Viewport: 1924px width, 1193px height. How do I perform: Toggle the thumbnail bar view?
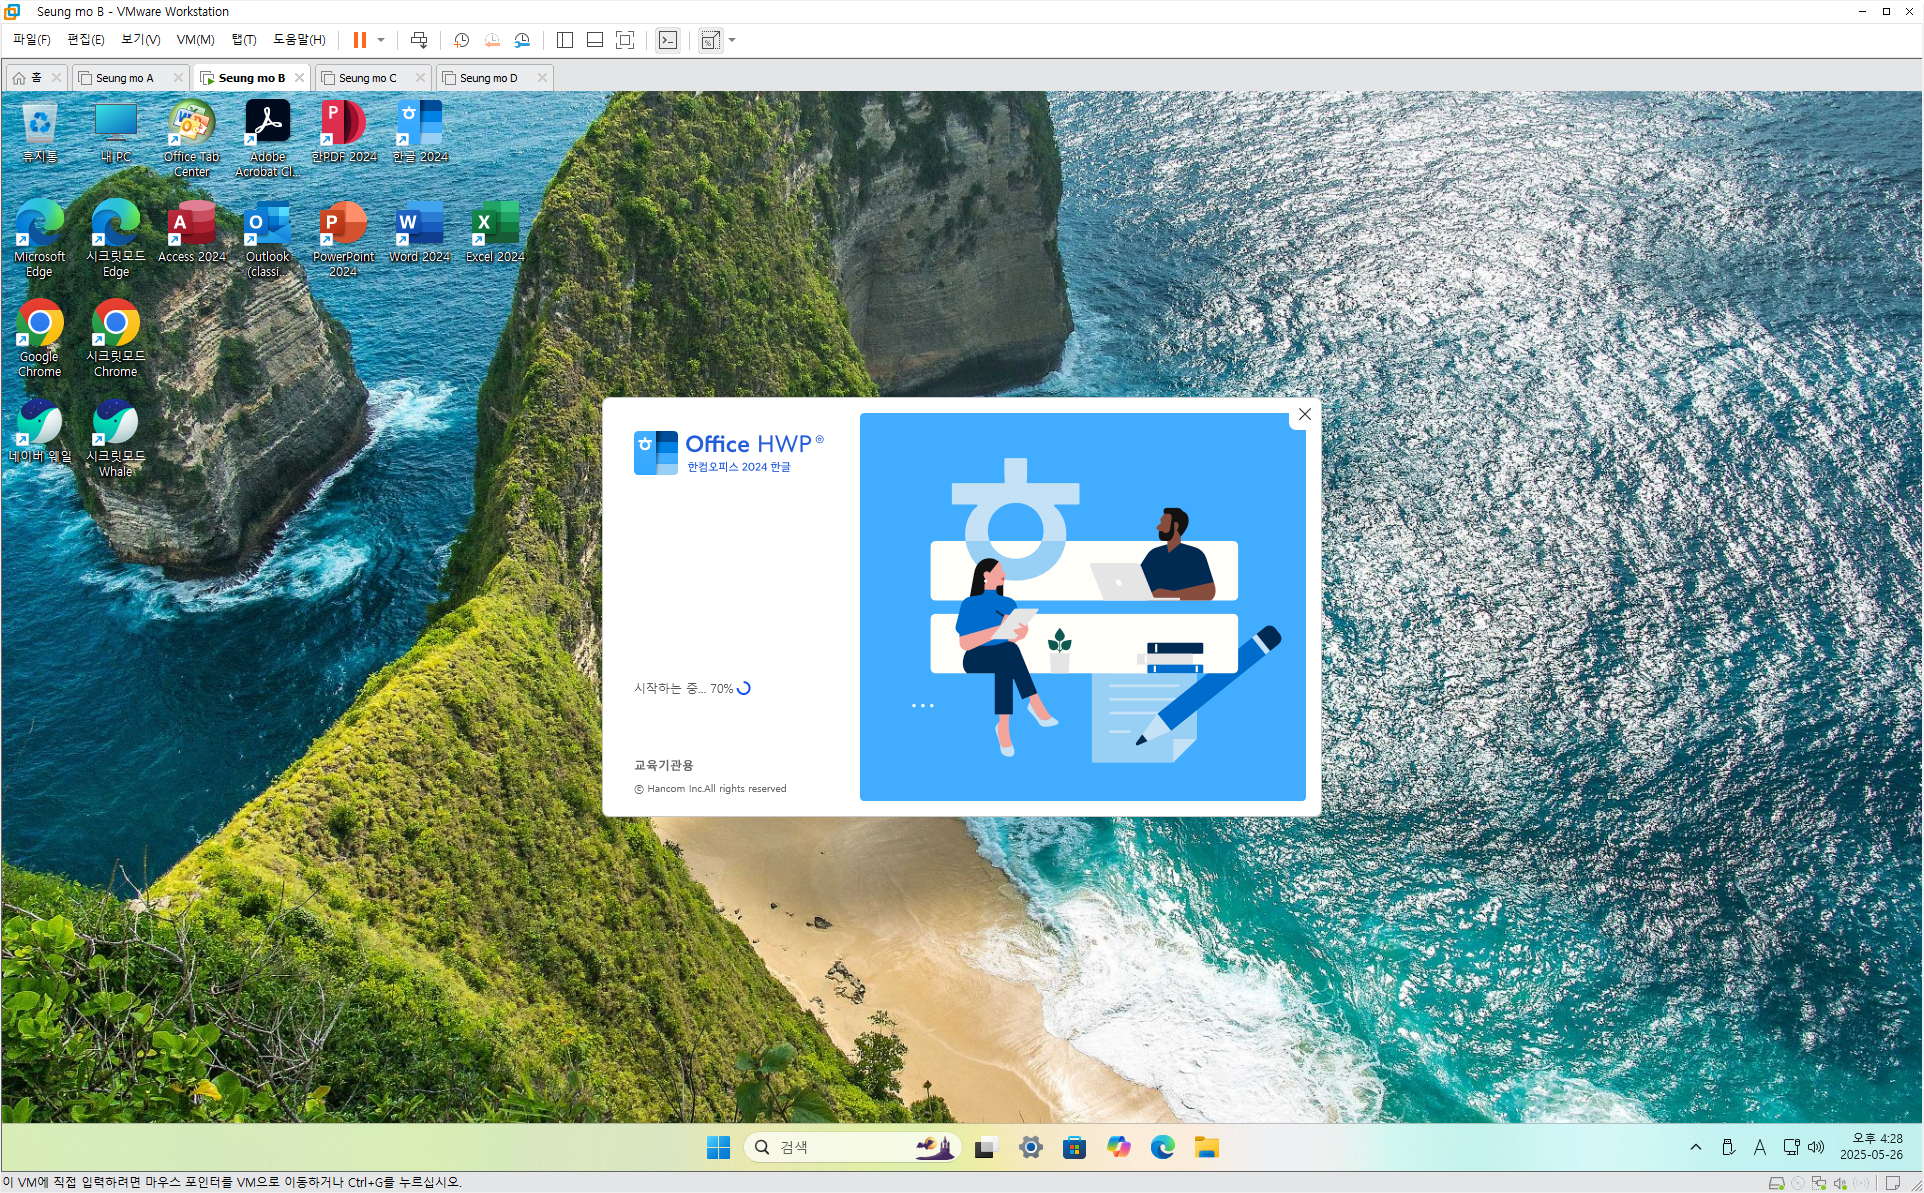pos(595,40)
